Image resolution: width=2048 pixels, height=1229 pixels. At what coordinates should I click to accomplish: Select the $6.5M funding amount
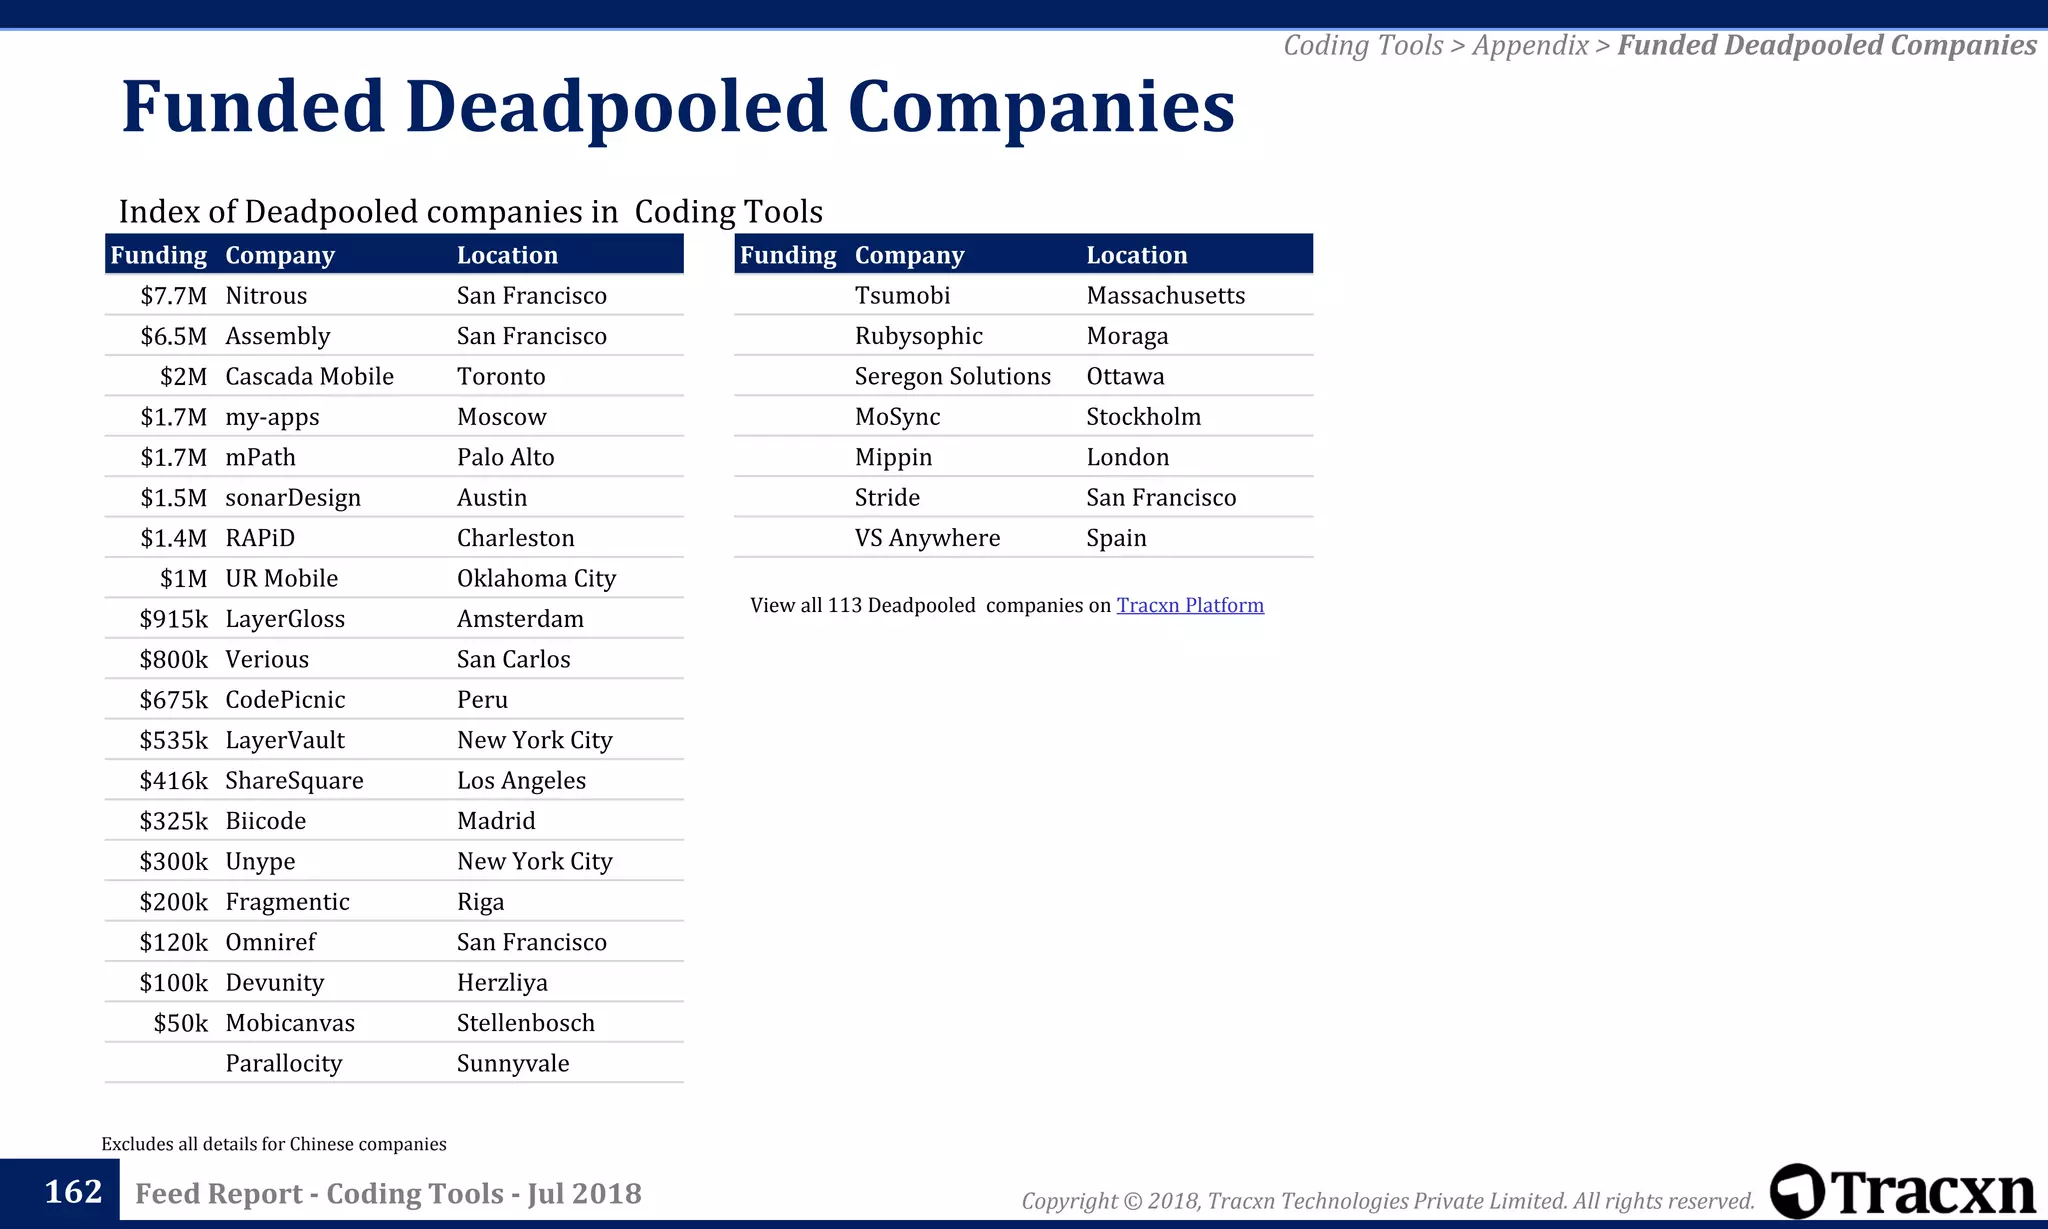click(x=174, y=336)
